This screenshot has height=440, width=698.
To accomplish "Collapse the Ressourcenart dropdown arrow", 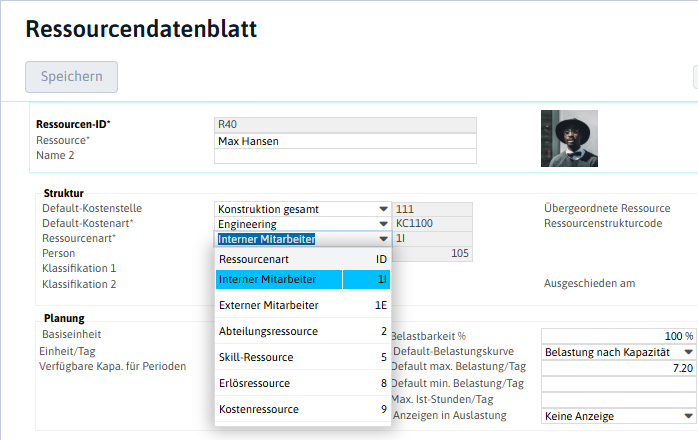I will [x=383, y=239].
